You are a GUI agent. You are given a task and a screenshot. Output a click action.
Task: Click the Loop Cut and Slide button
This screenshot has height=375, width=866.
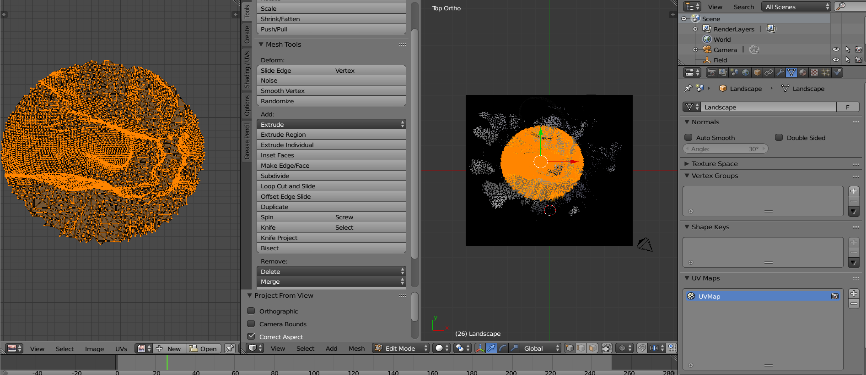coord(332,186)
